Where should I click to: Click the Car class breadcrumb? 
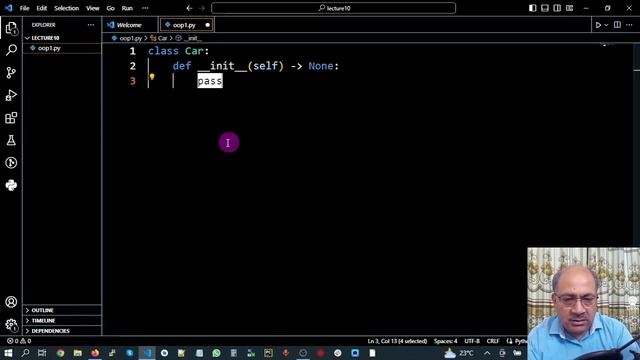pyautogui.click(x=162, y=38)
